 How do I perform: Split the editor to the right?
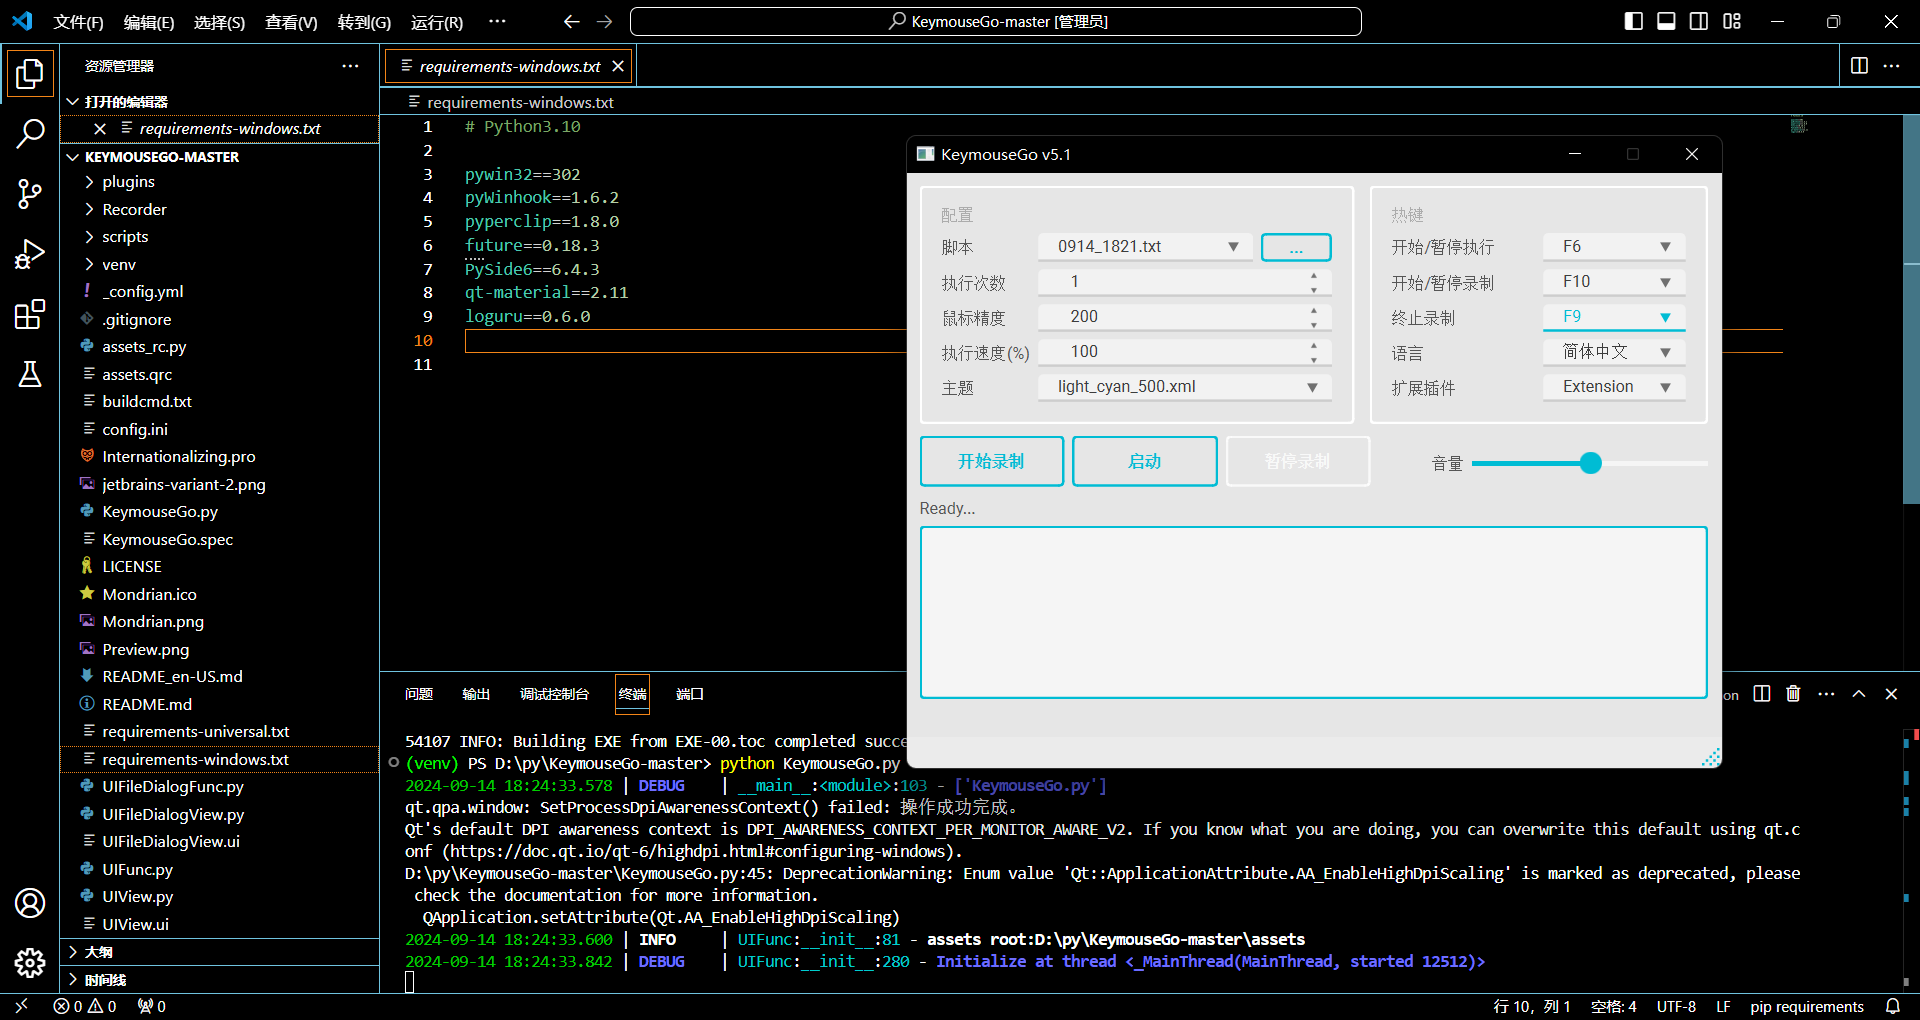pos(1859,65)
